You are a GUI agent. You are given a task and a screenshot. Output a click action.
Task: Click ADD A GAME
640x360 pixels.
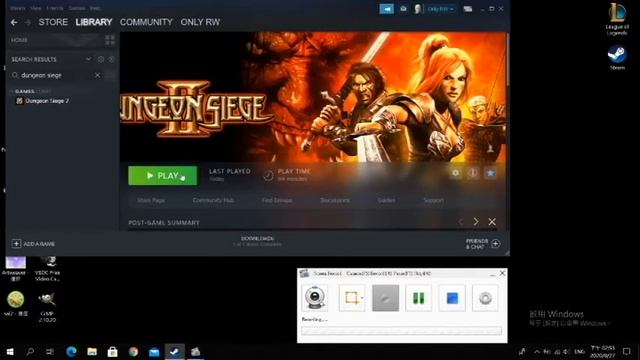(x=33, y=244)
